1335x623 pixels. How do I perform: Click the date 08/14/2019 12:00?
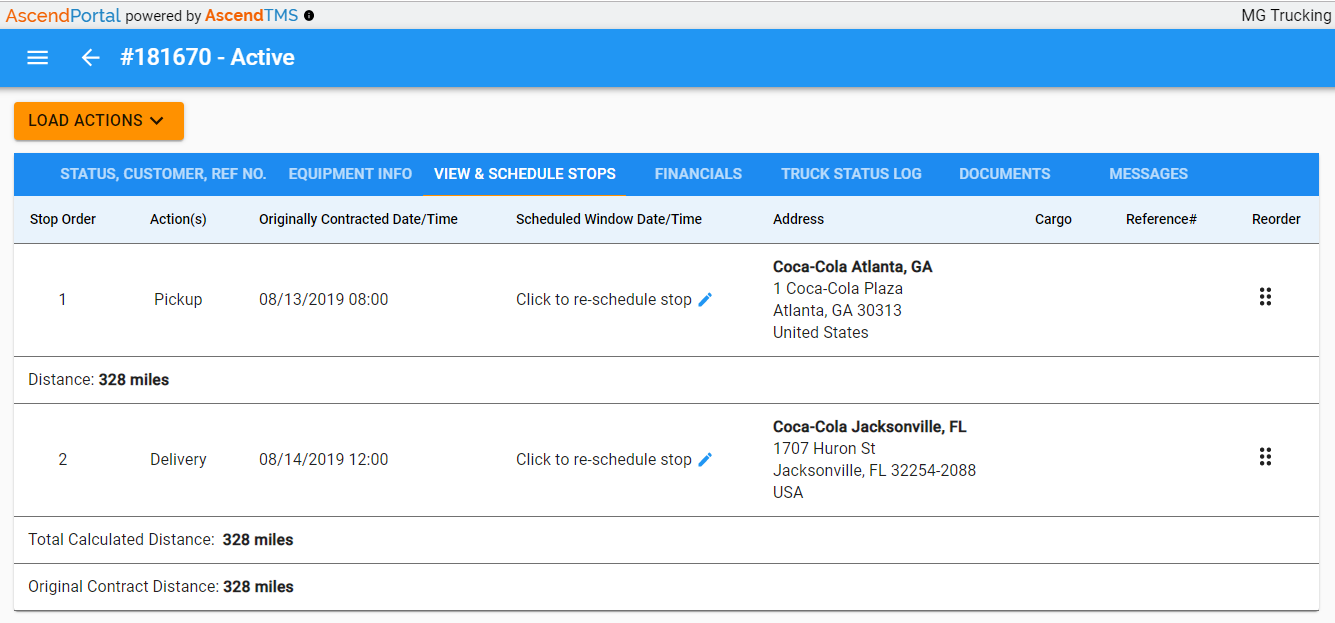click(x=323, y=459)
